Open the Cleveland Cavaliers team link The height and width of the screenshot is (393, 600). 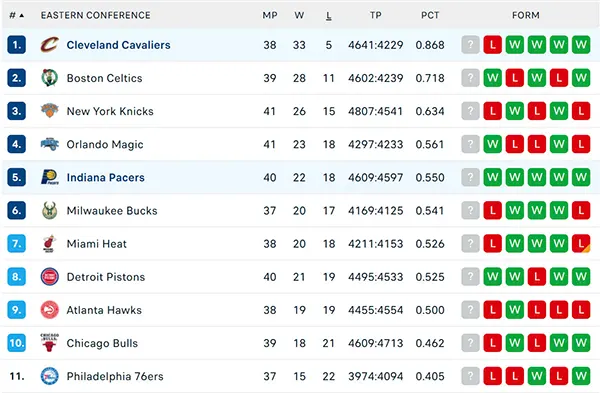pos(119,45)
